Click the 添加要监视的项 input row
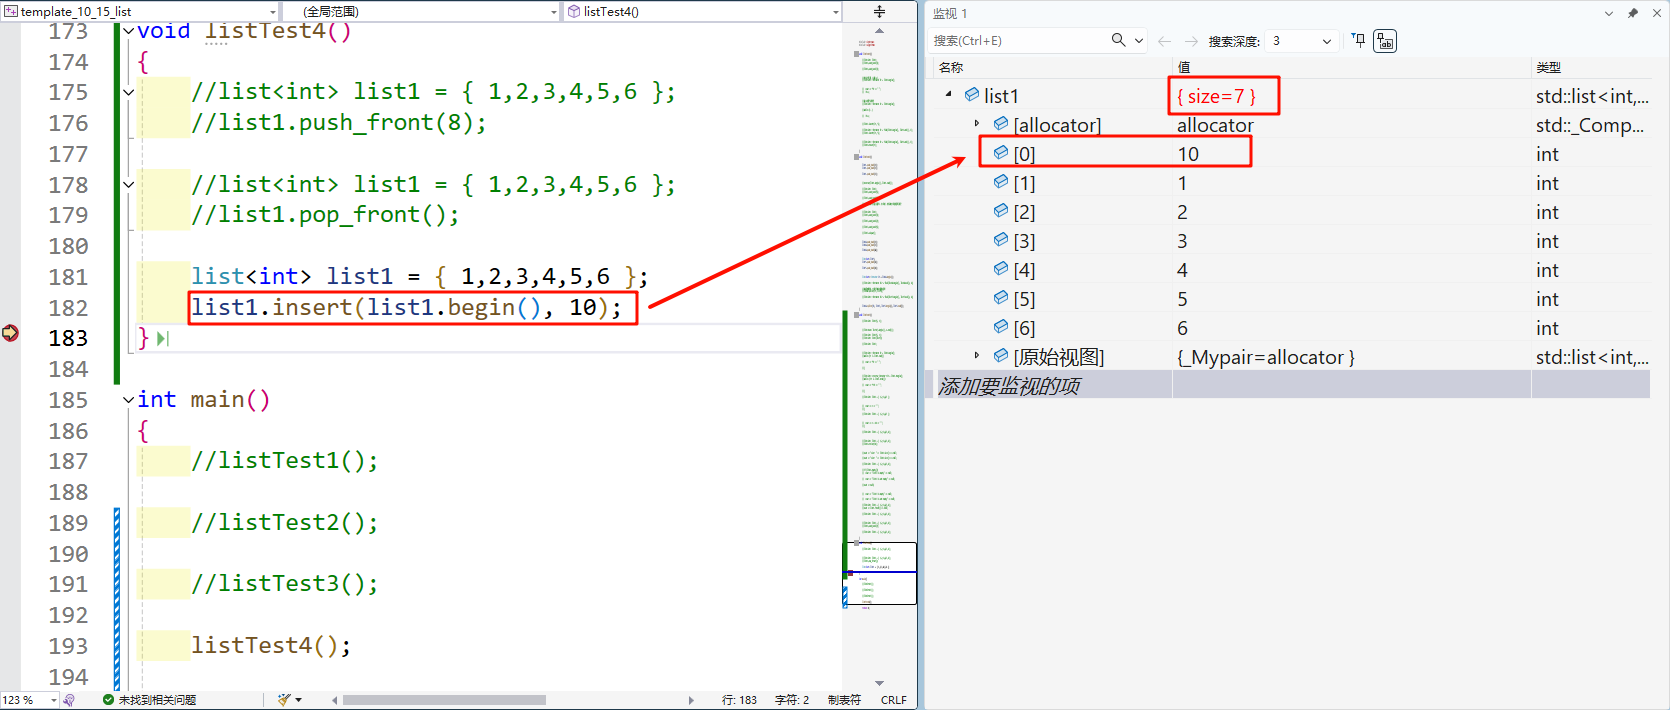The width and height of the screenshot is (1670, 710). pos(1290,385)
